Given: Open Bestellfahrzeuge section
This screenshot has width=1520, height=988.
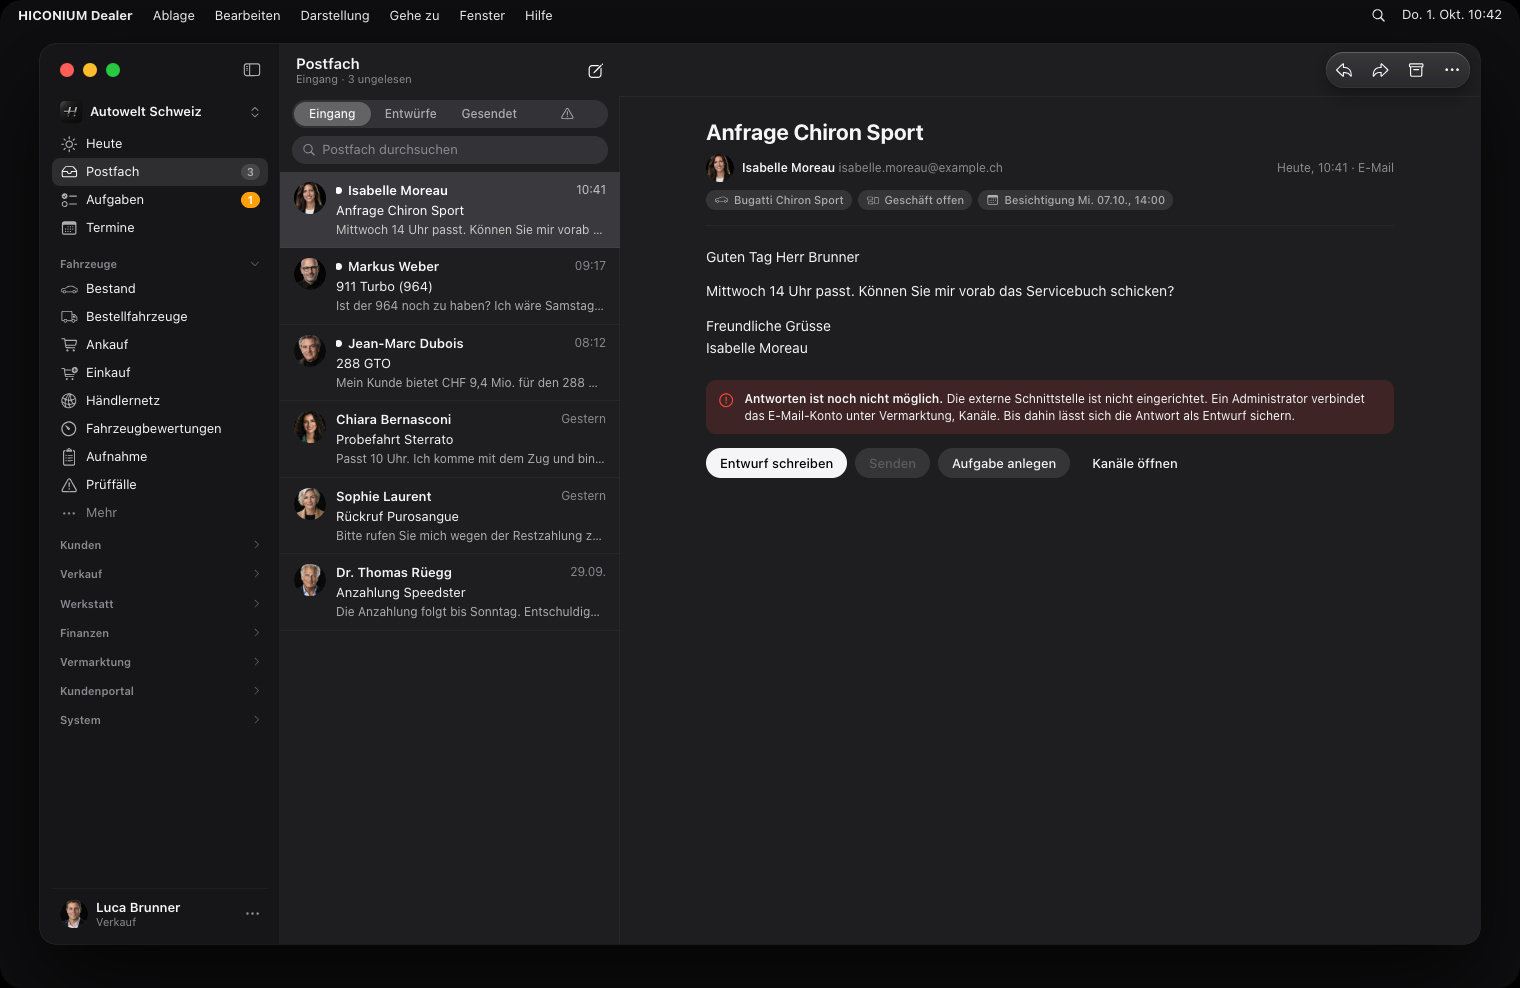Looking at the screenshot, I should (160, 317).
